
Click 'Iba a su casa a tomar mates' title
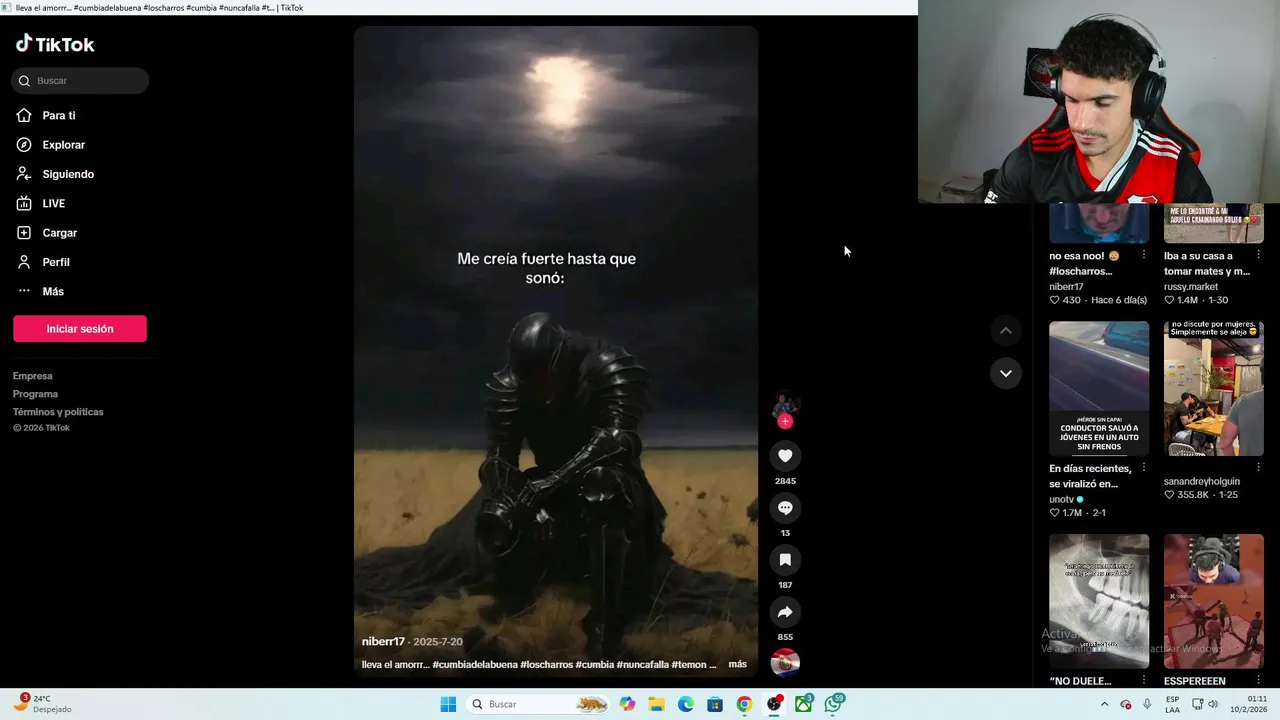[1207, 264]
